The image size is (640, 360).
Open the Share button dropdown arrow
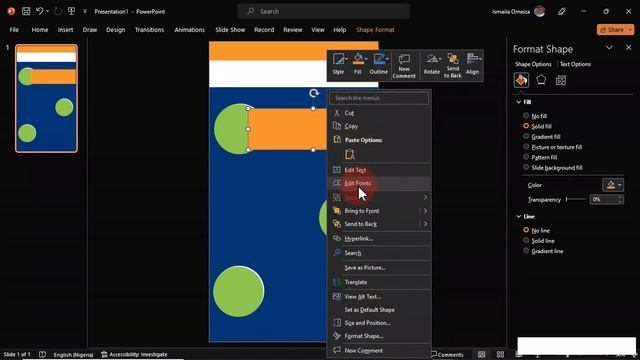pyautogui.click(x=631, y=30)
